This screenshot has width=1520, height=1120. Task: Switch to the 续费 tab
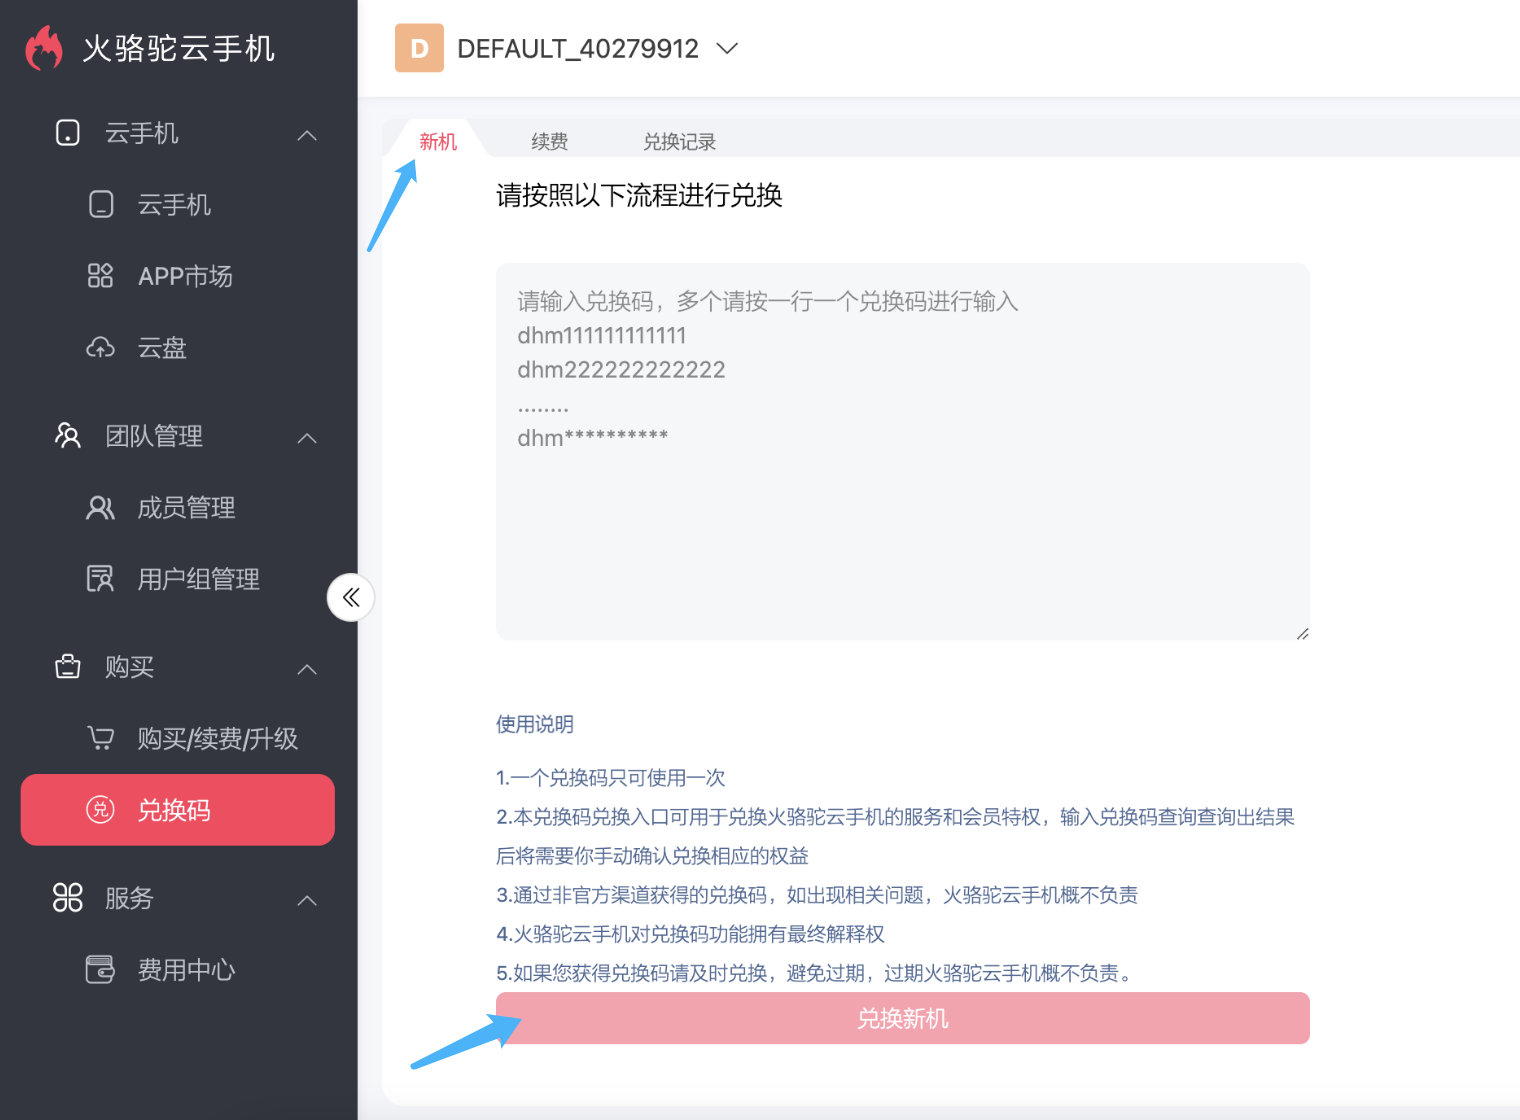click(x=549, y=141)
